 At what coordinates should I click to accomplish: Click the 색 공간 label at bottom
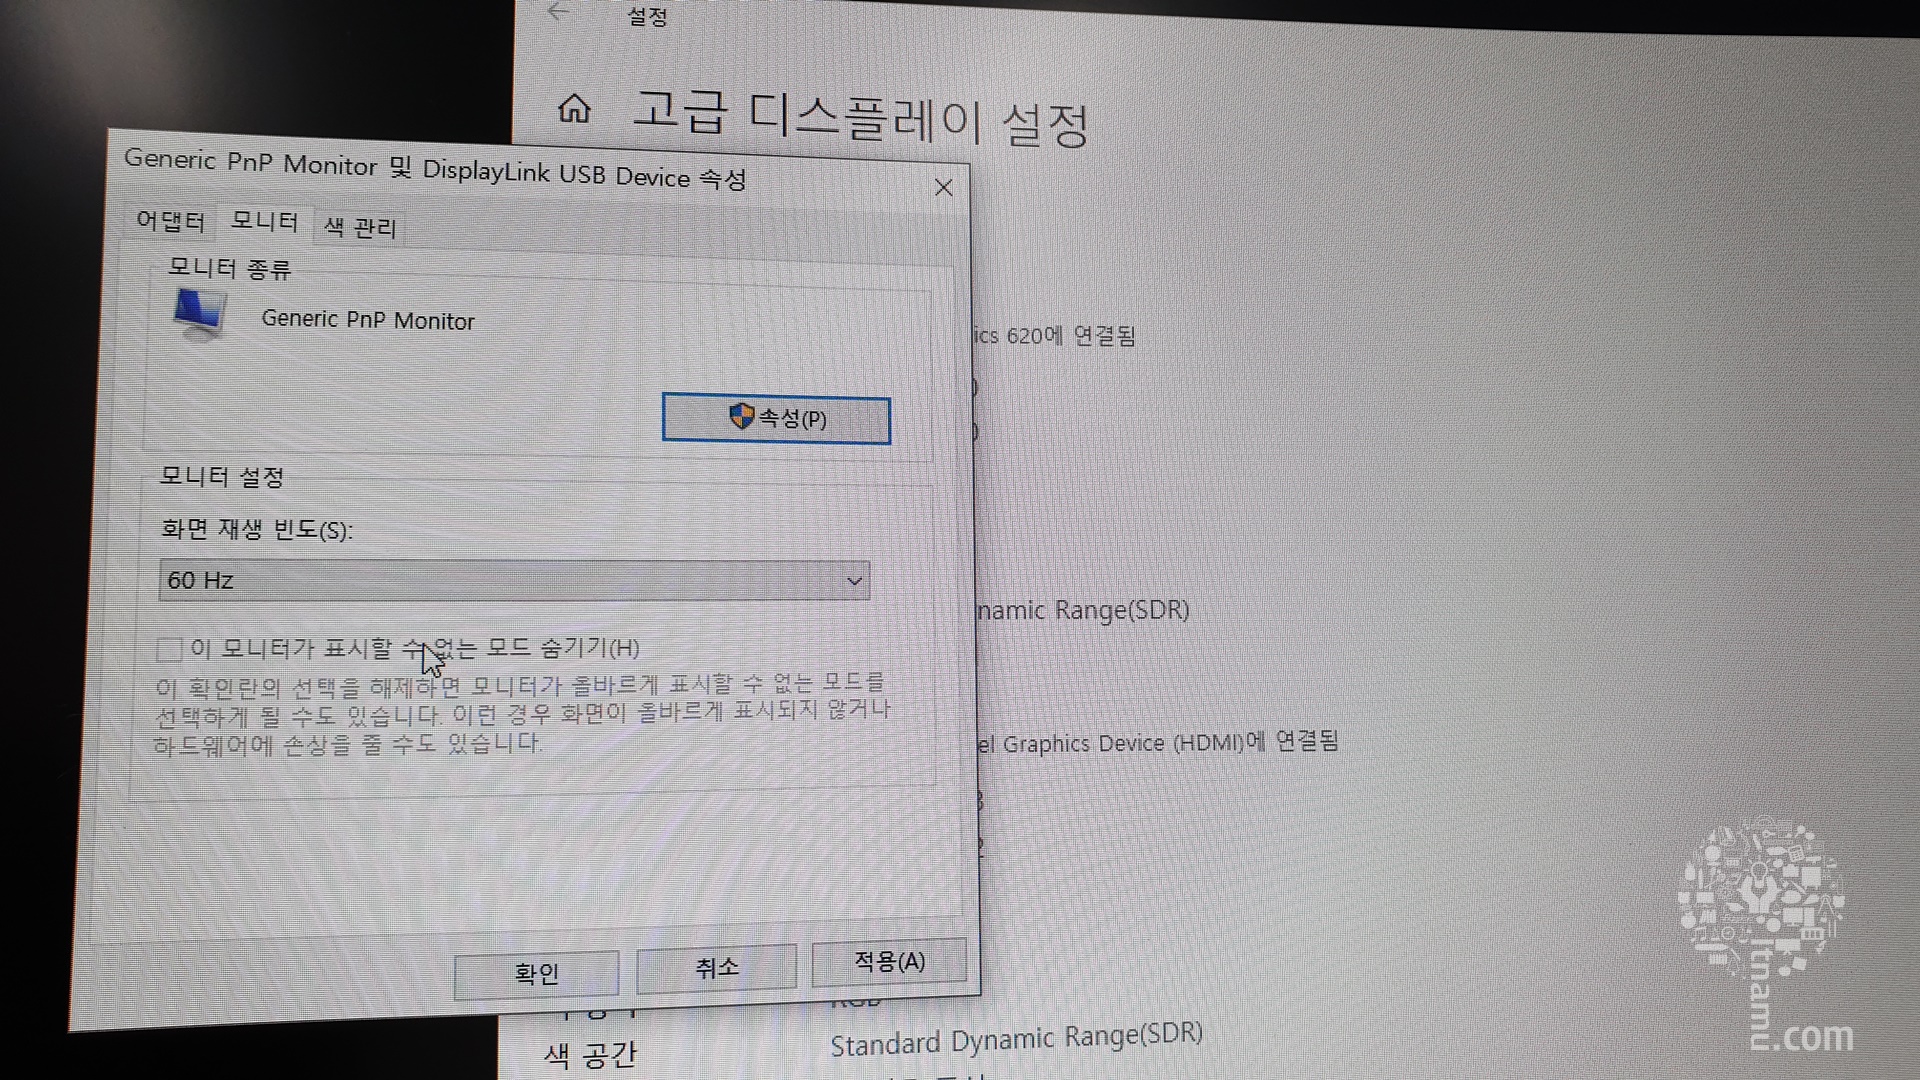590,1054
